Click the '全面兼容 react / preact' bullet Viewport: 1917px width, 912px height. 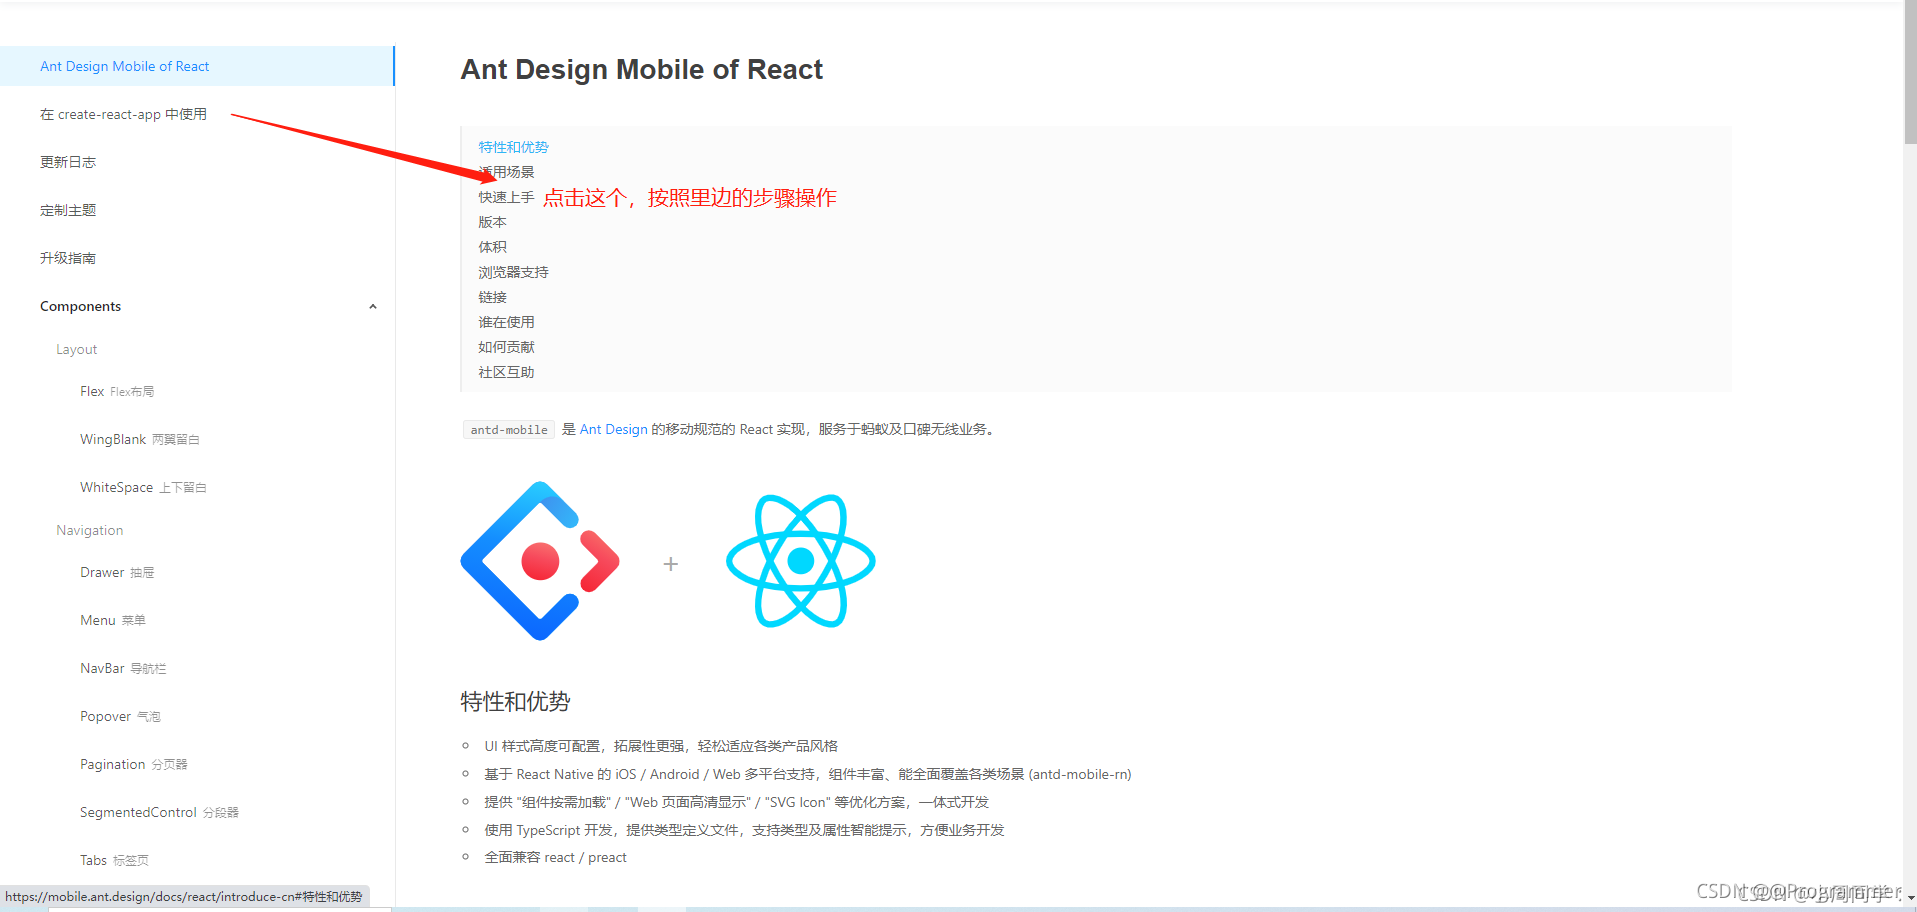click(x=555, y=857)
